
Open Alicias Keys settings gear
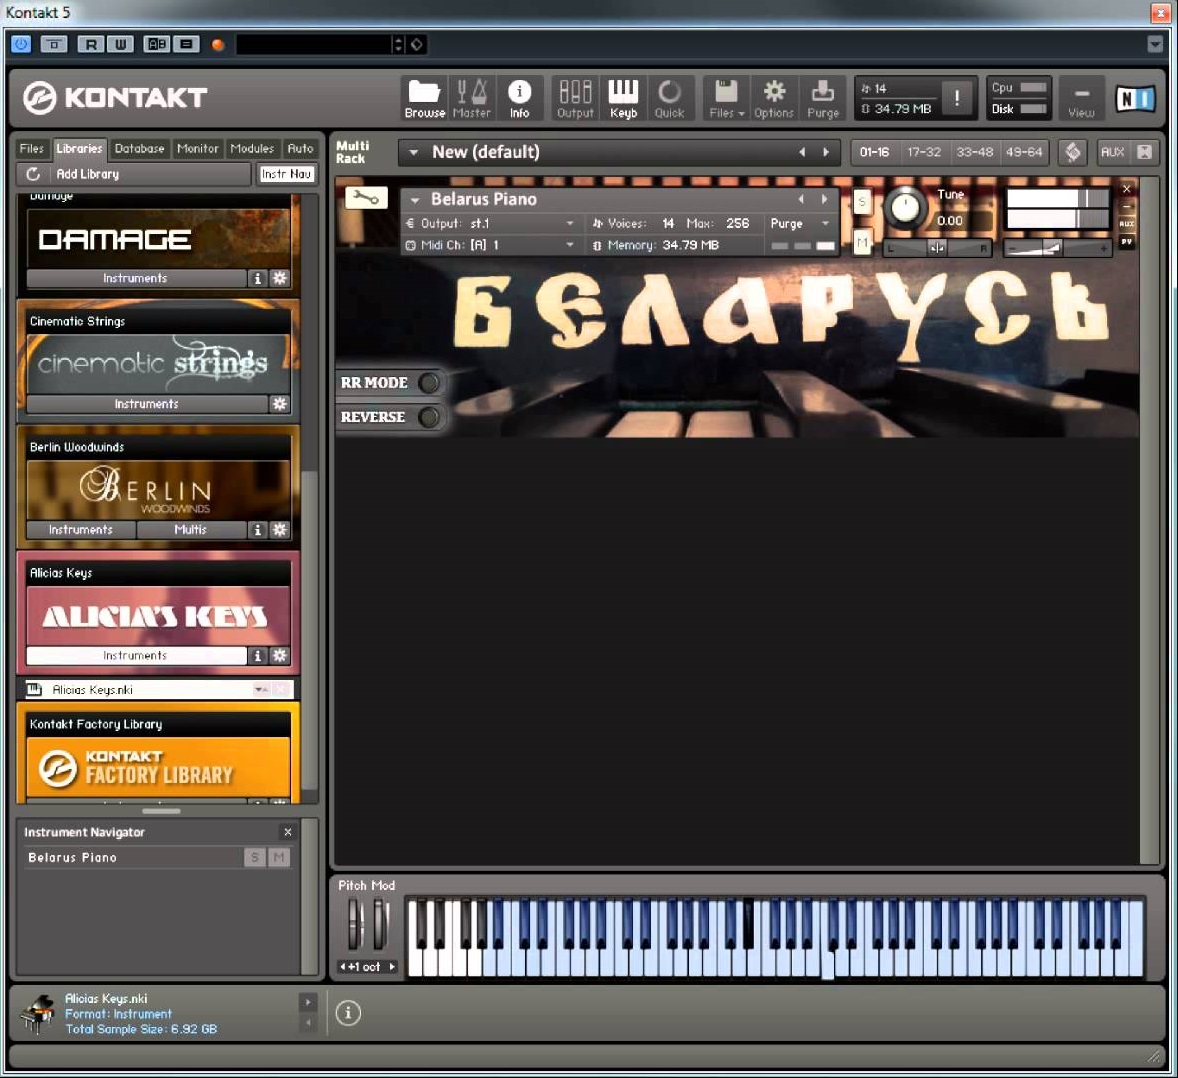279,655
